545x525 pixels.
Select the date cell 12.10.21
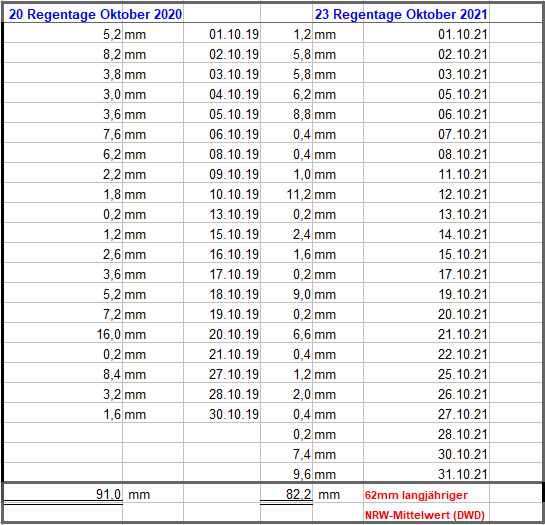tap(426, 194)
